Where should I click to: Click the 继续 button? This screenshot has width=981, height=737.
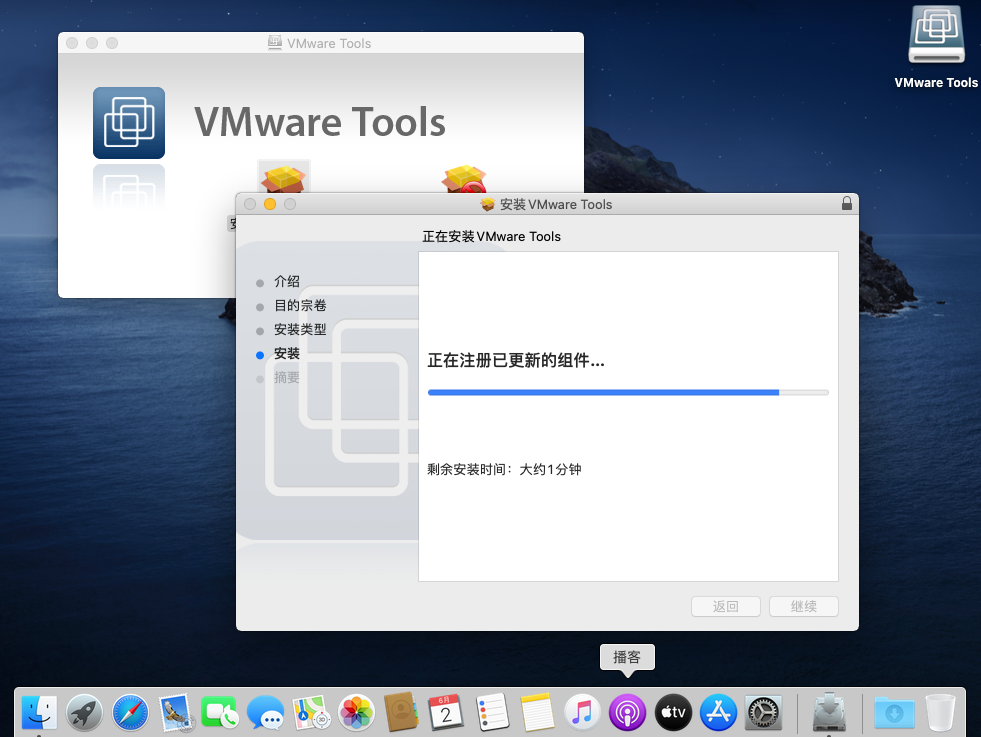(x=804, y=606)
